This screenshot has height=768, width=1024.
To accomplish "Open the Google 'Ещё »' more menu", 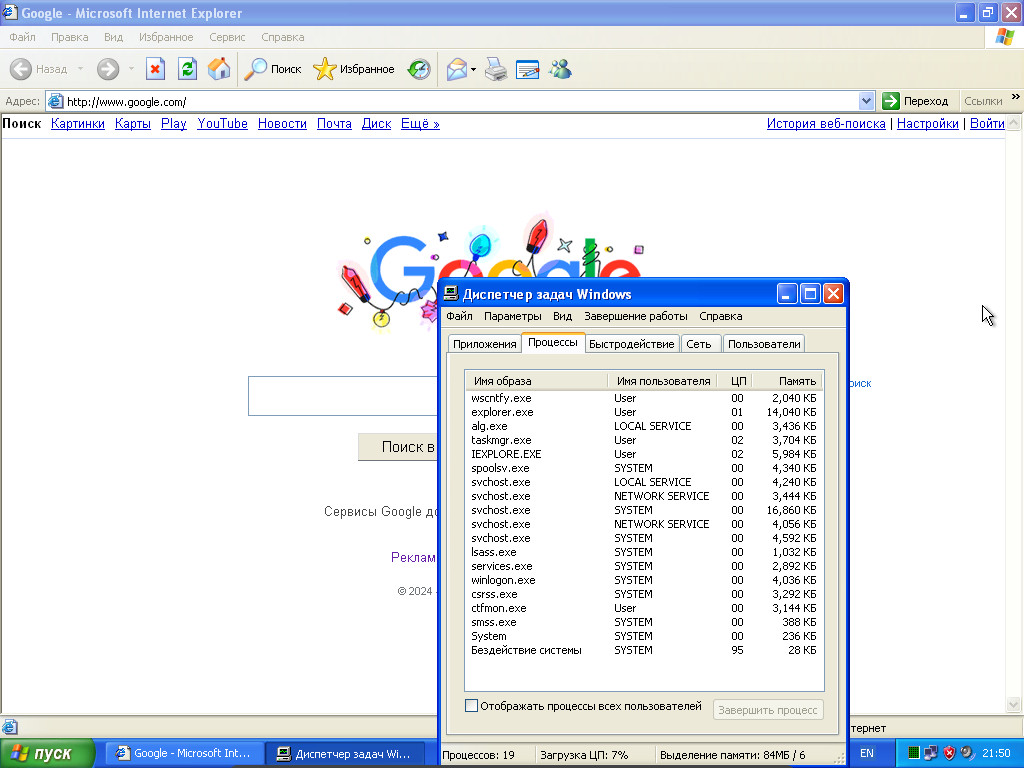I will [420, 123].
